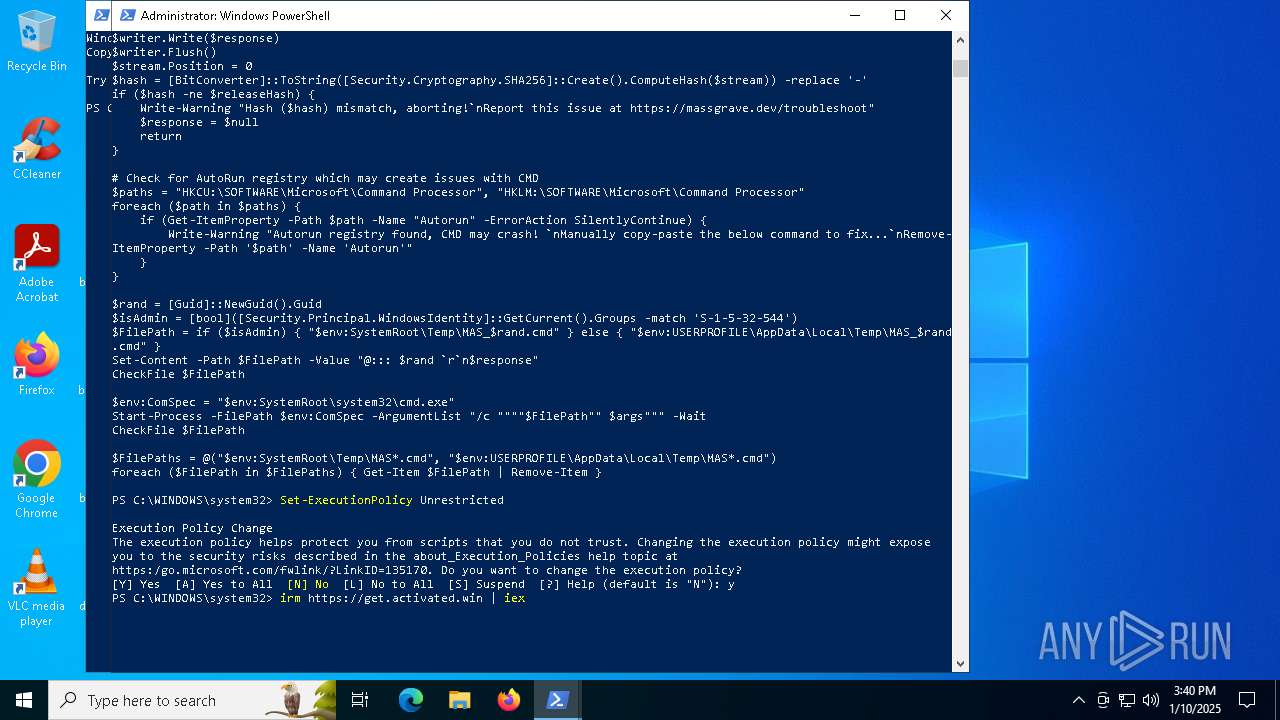Open Firefox from the taskbar

click(x=509, y=700)
